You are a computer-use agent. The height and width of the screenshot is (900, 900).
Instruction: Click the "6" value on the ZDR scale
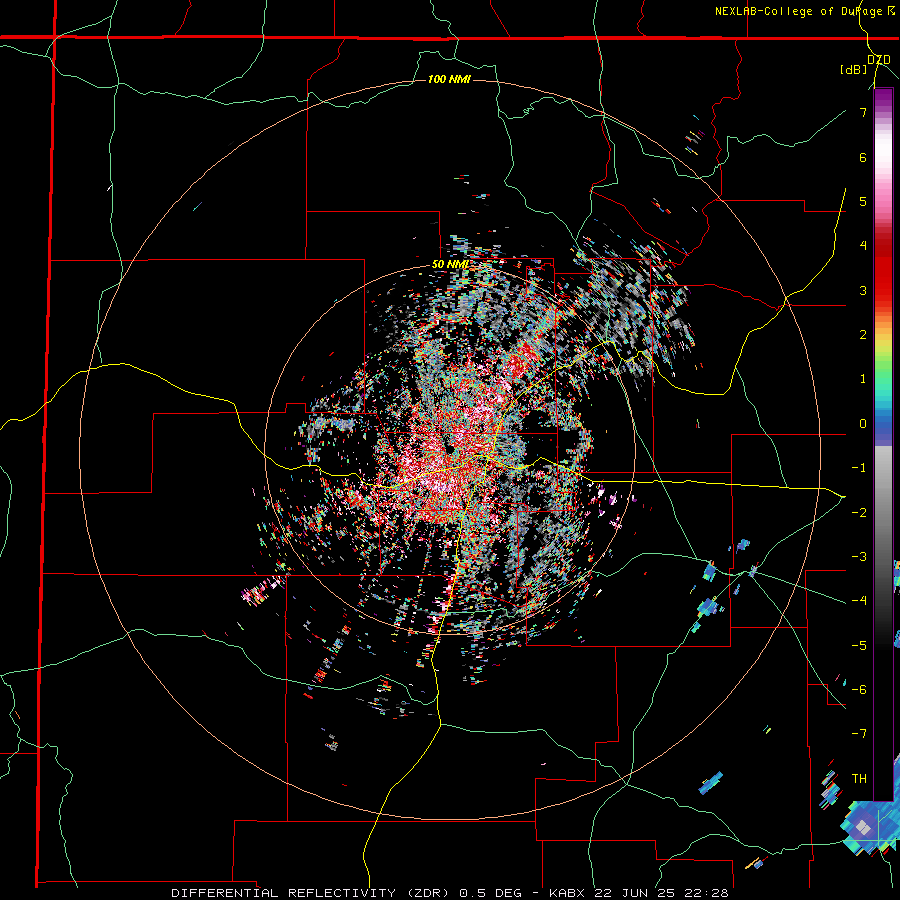(x=863, y=157)
